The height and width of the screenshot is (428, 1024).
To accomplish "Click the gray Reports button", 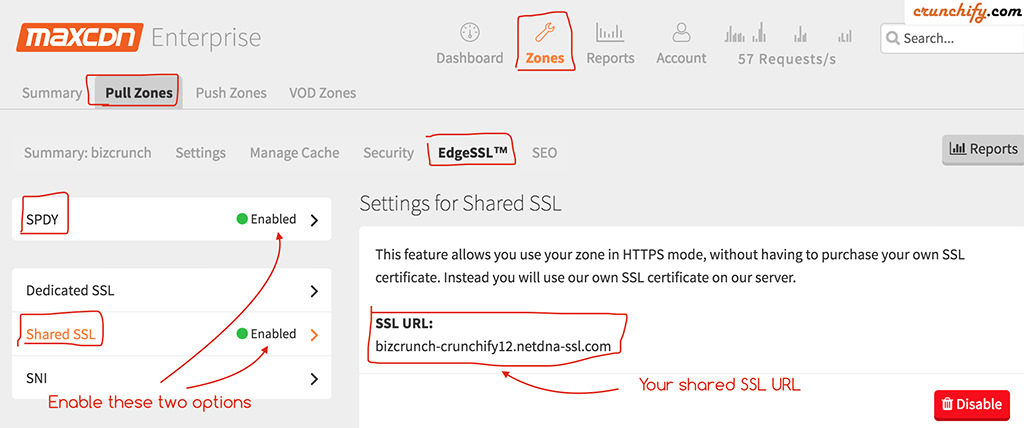I will [983, 150].
